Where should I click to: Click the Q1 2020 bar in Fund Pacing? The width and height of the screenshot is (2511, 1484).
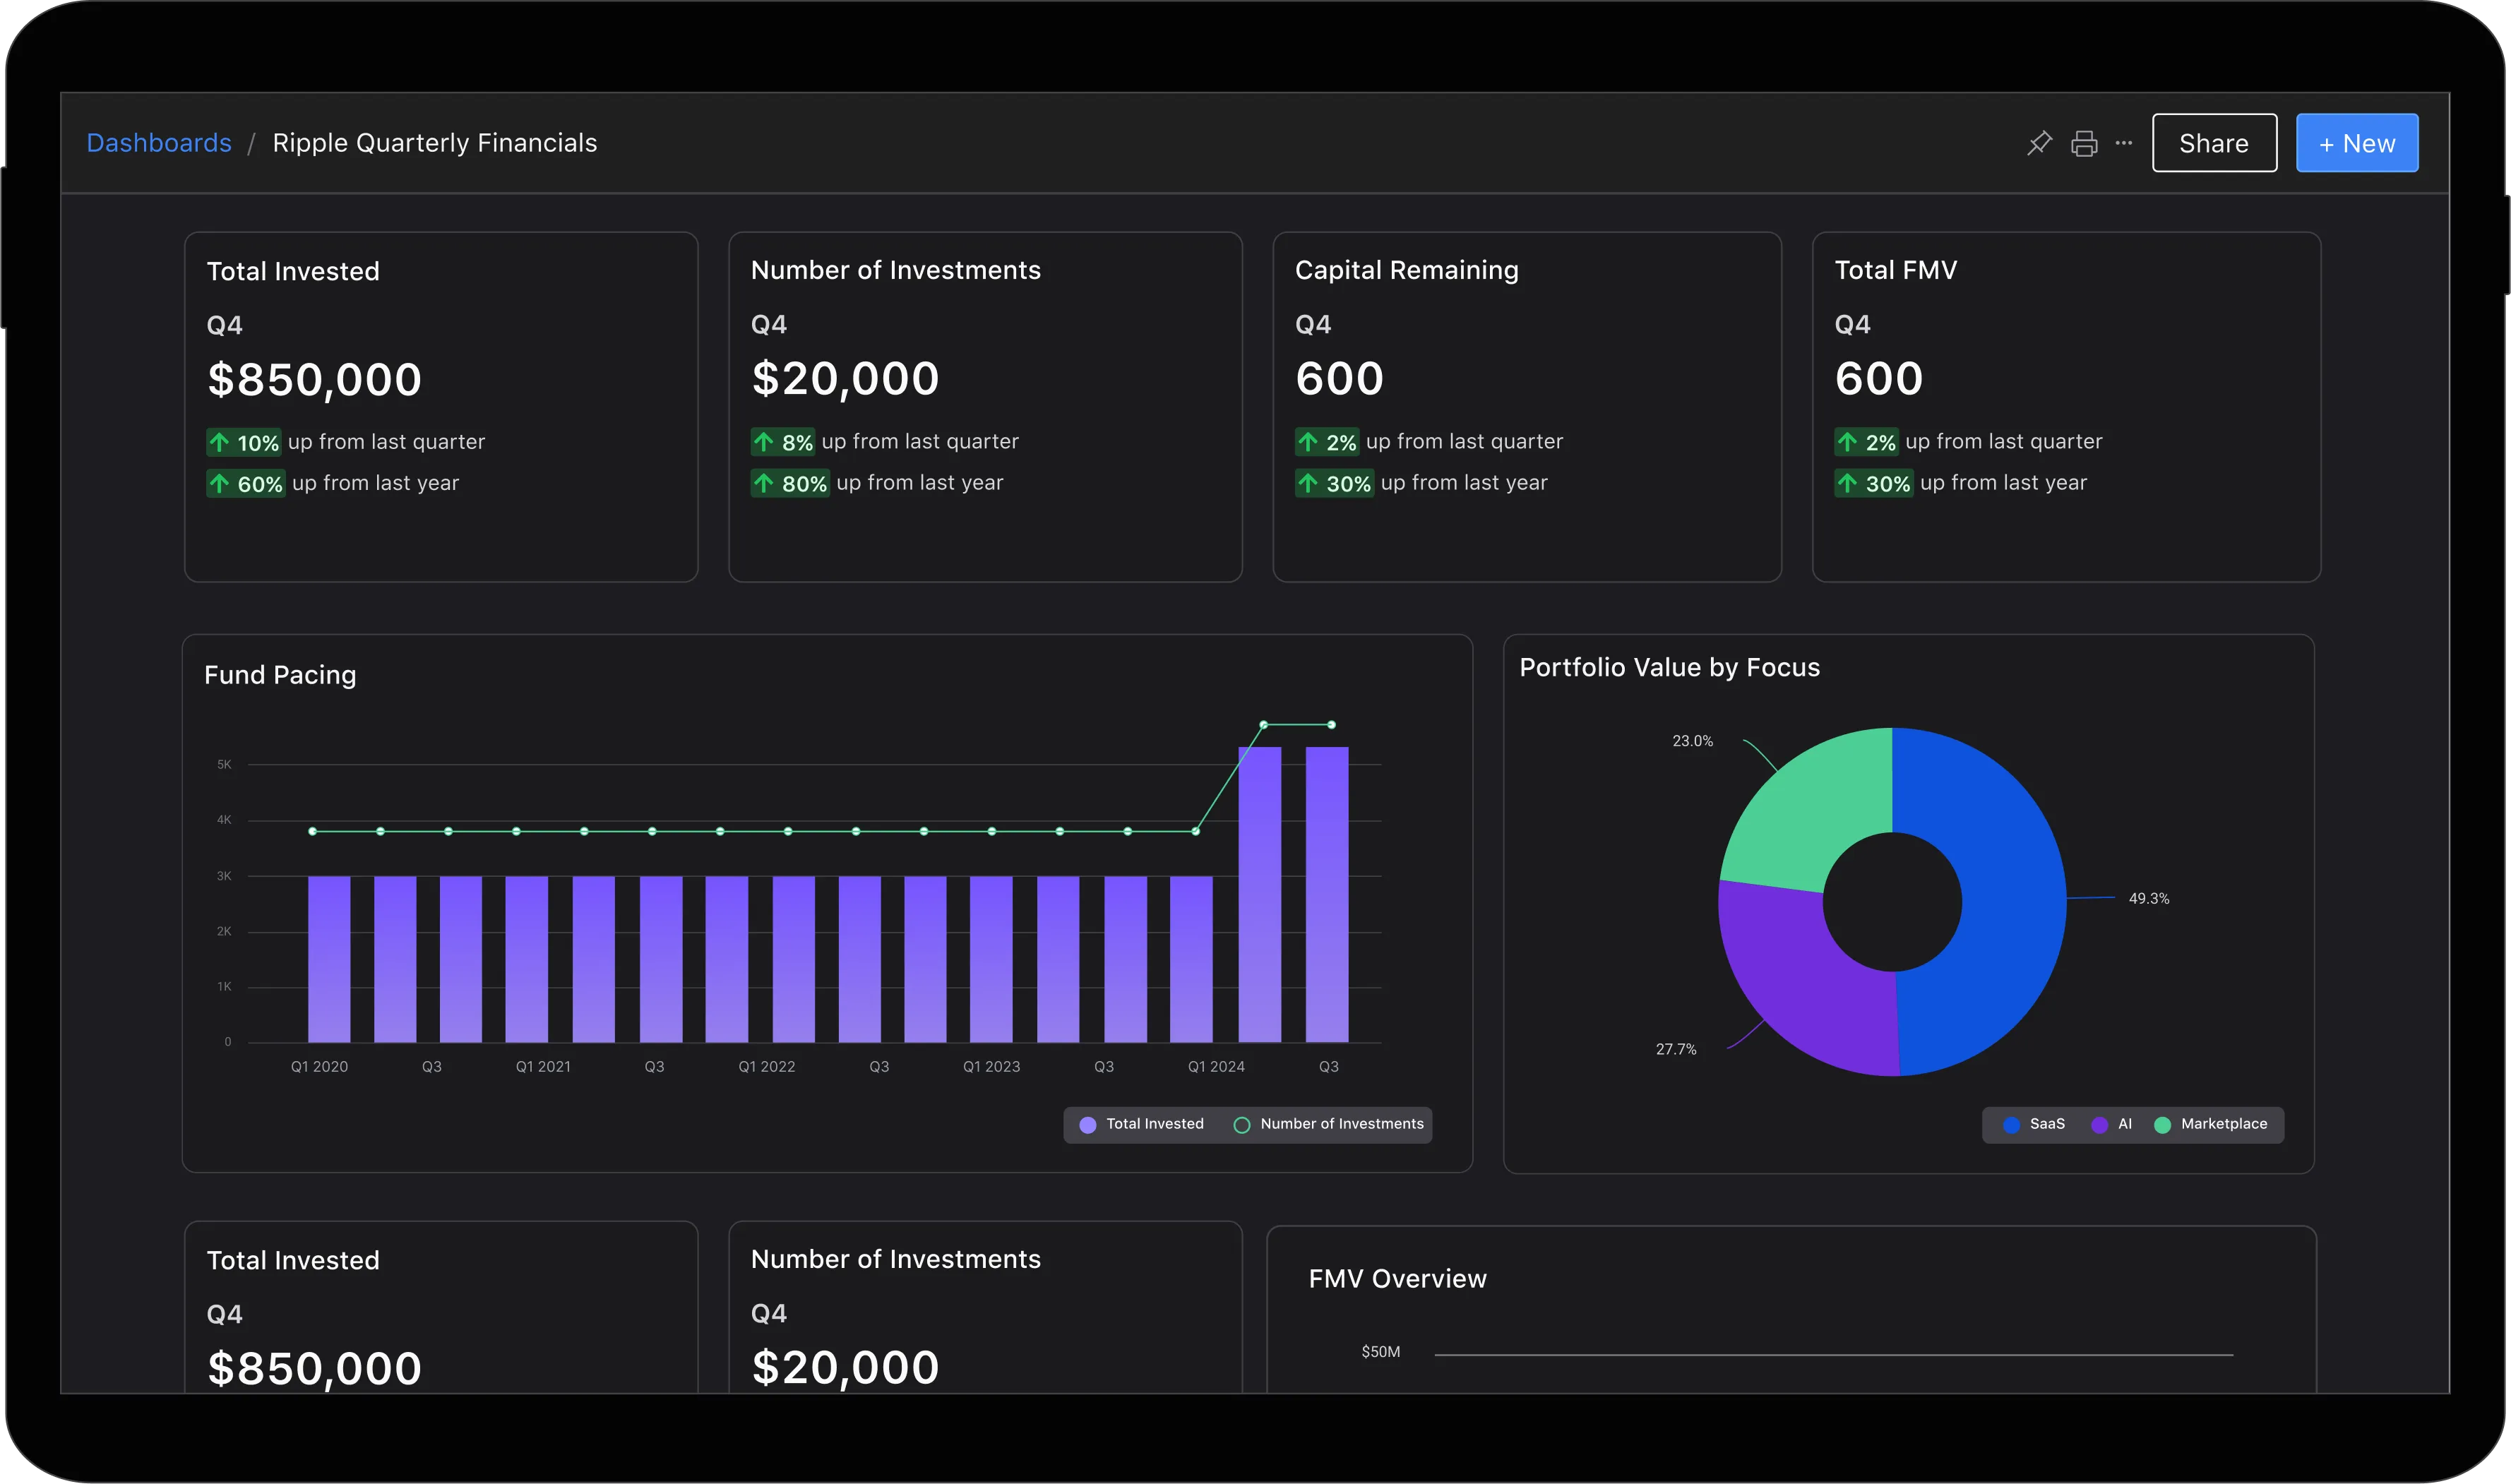click(329, 959)
